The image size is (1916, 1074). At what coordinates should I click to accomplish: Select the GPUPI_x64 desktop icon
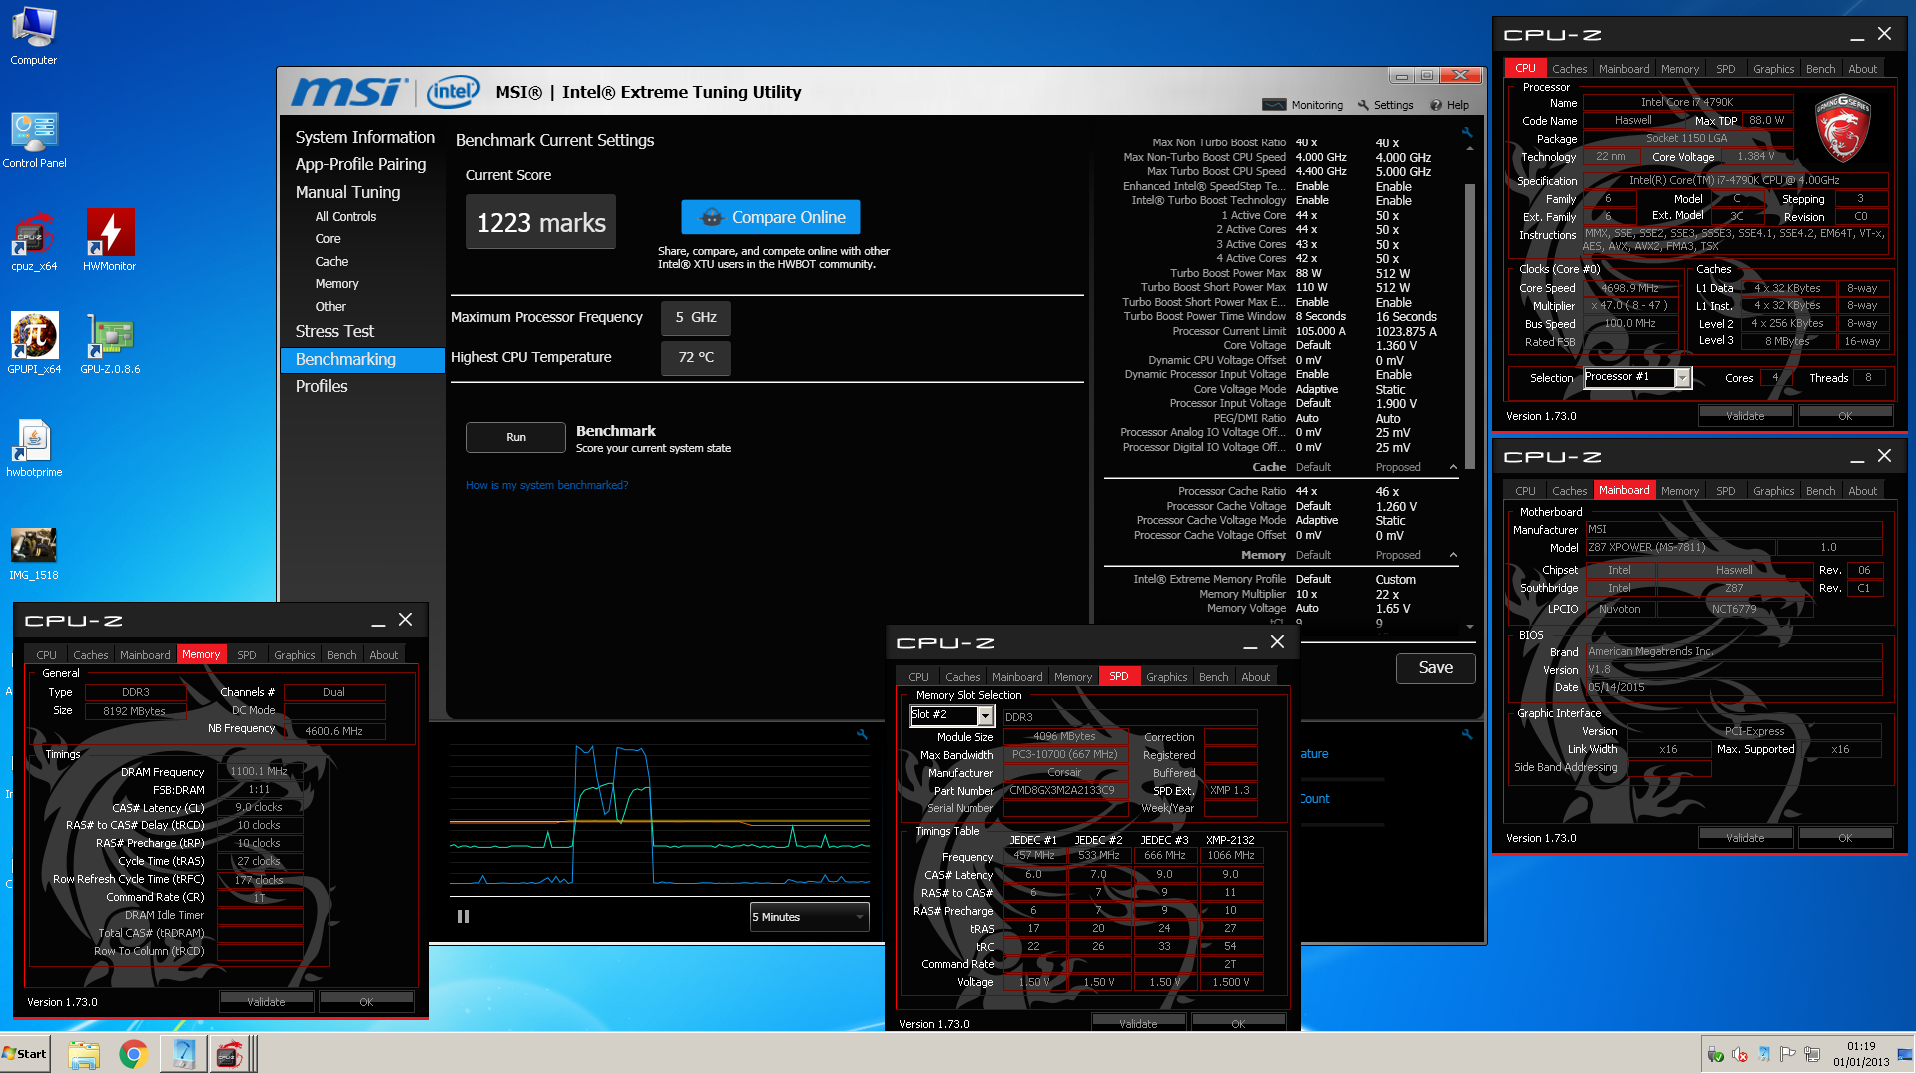pyautogui.click(x=34, y=343)
